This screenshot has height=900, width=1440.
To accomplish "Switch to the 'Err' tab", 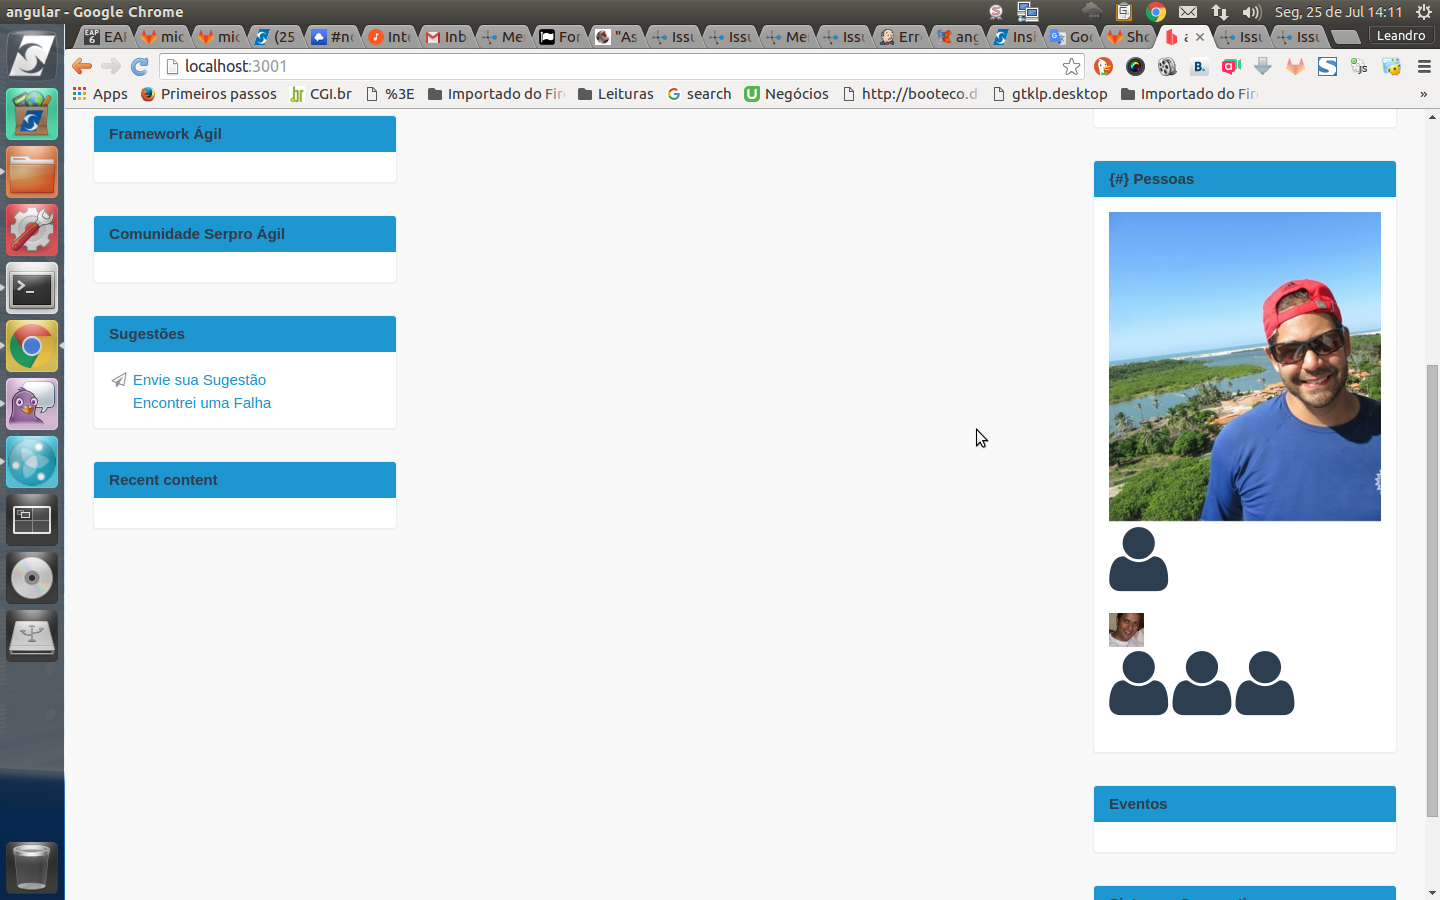I will tap(900, 37).
